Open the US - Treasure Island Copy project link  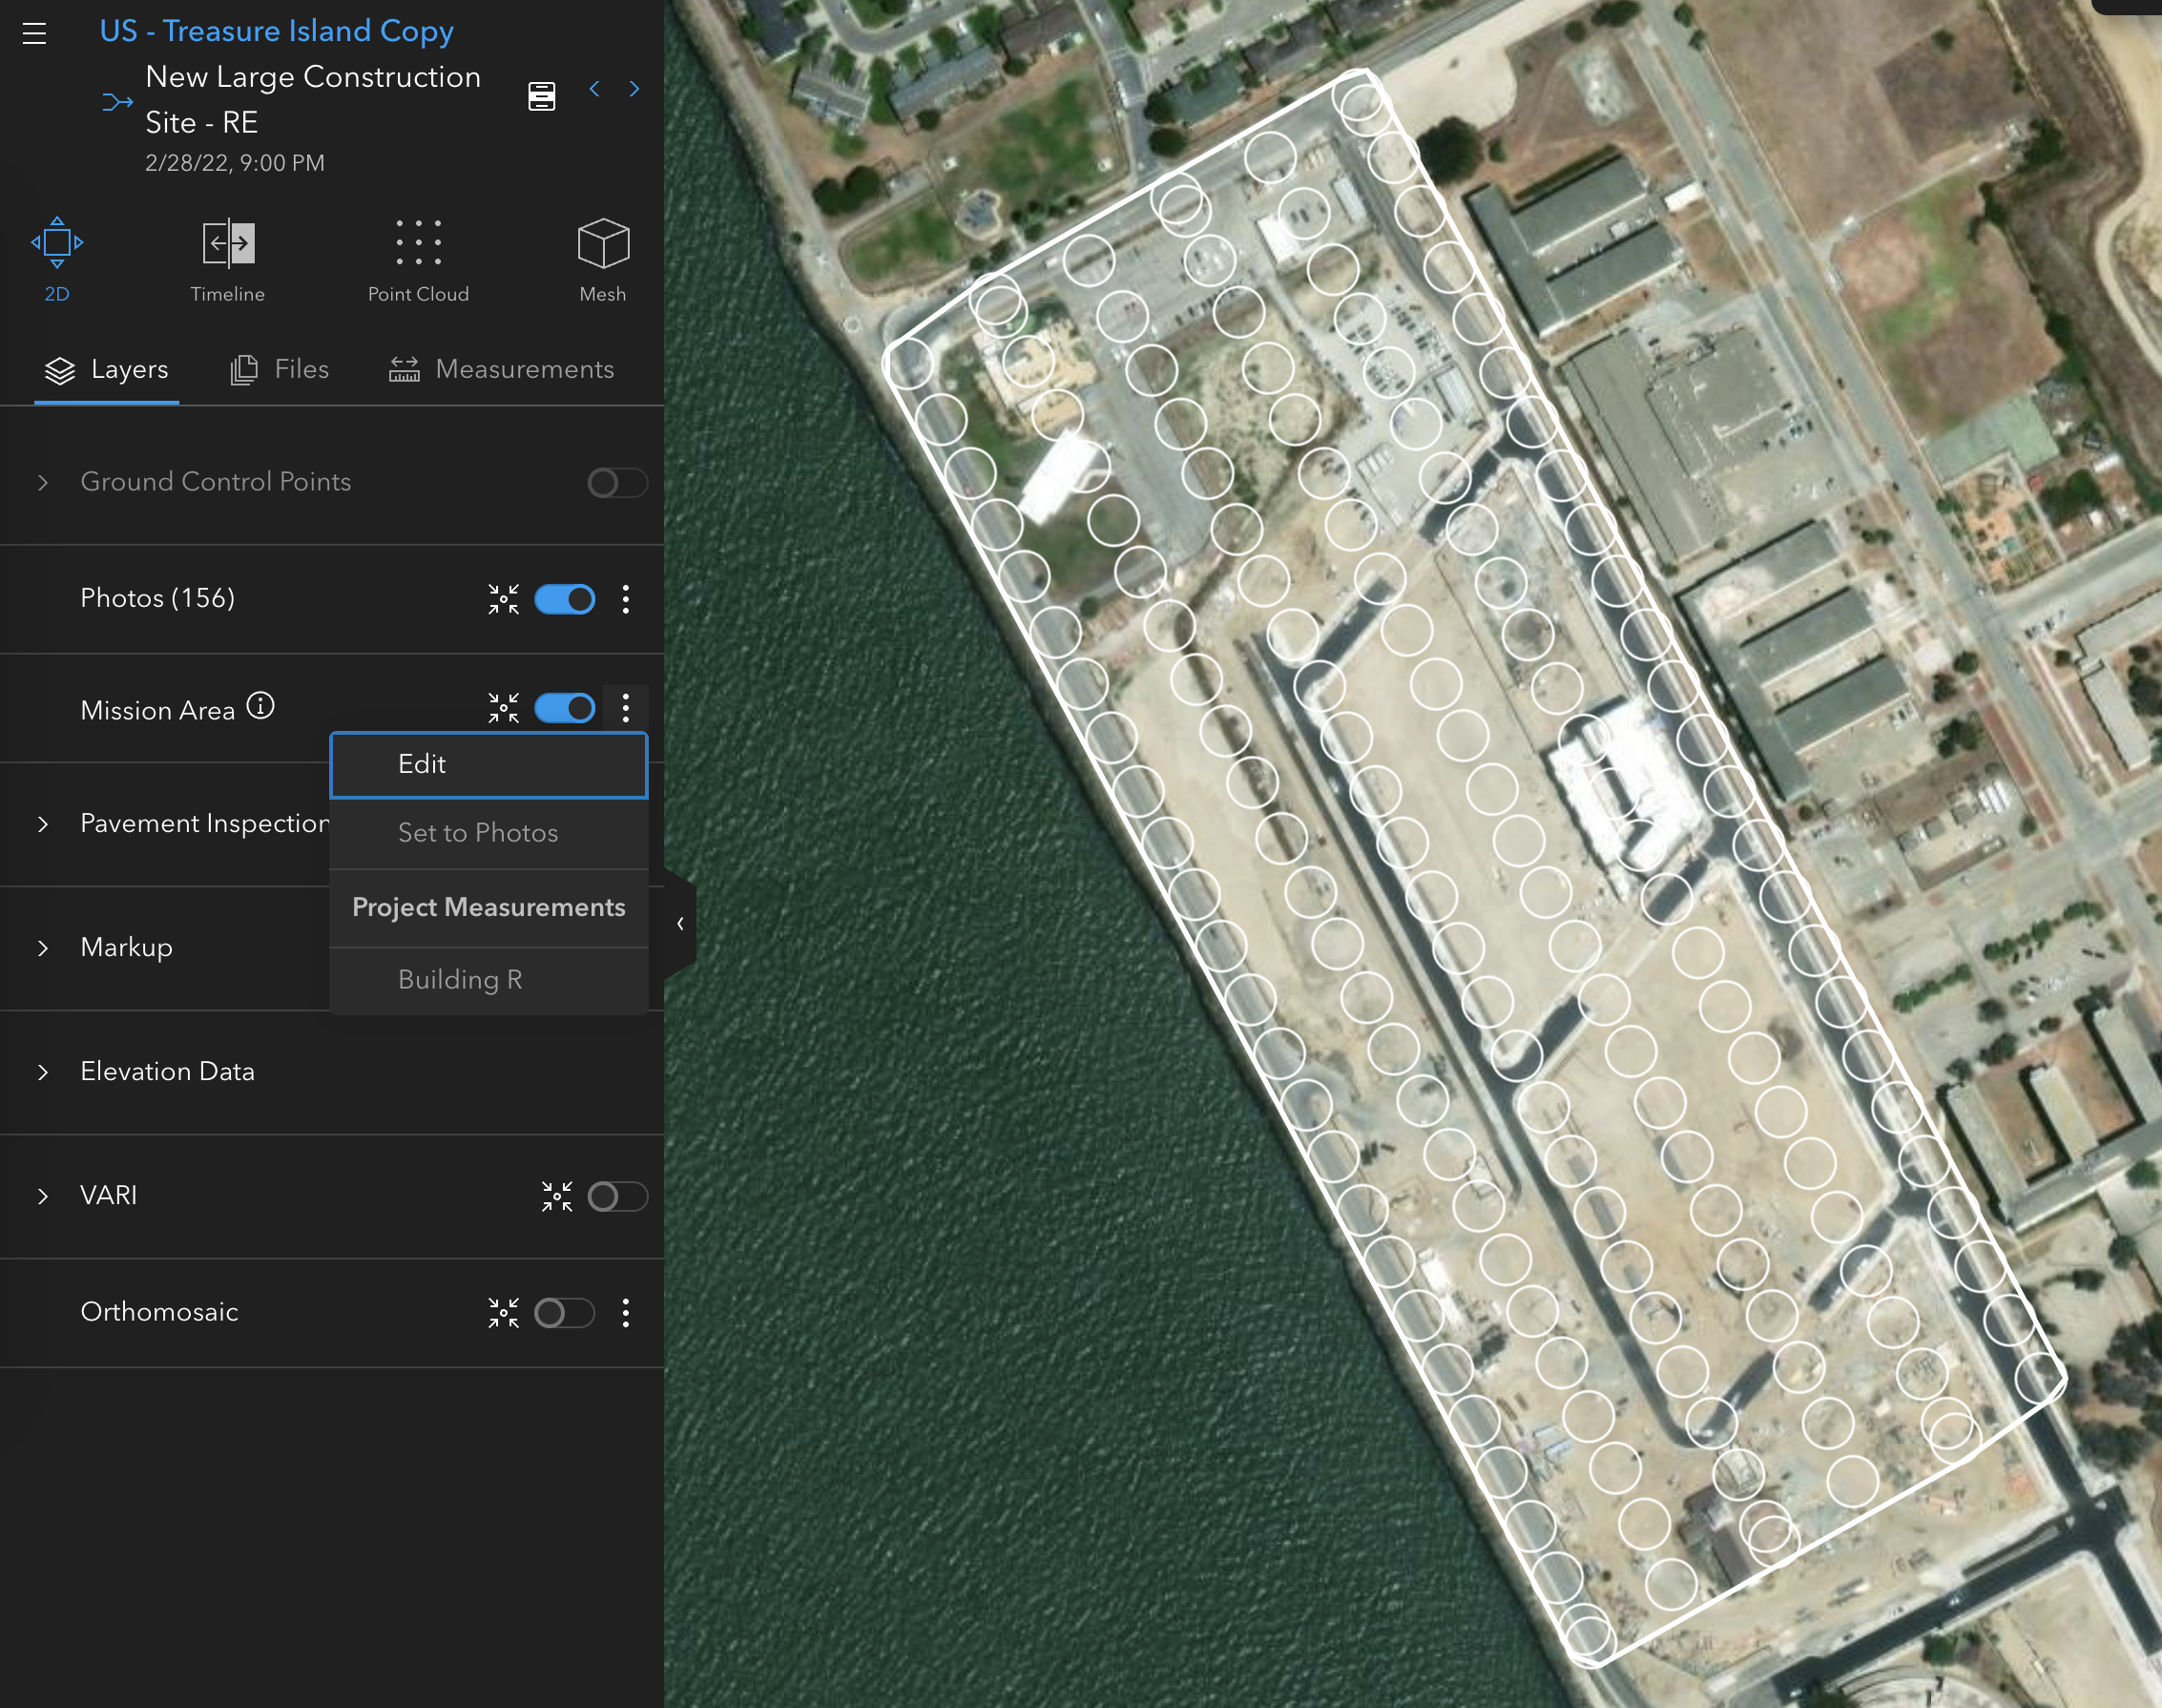pyautogui.click(x=276, y=31)
